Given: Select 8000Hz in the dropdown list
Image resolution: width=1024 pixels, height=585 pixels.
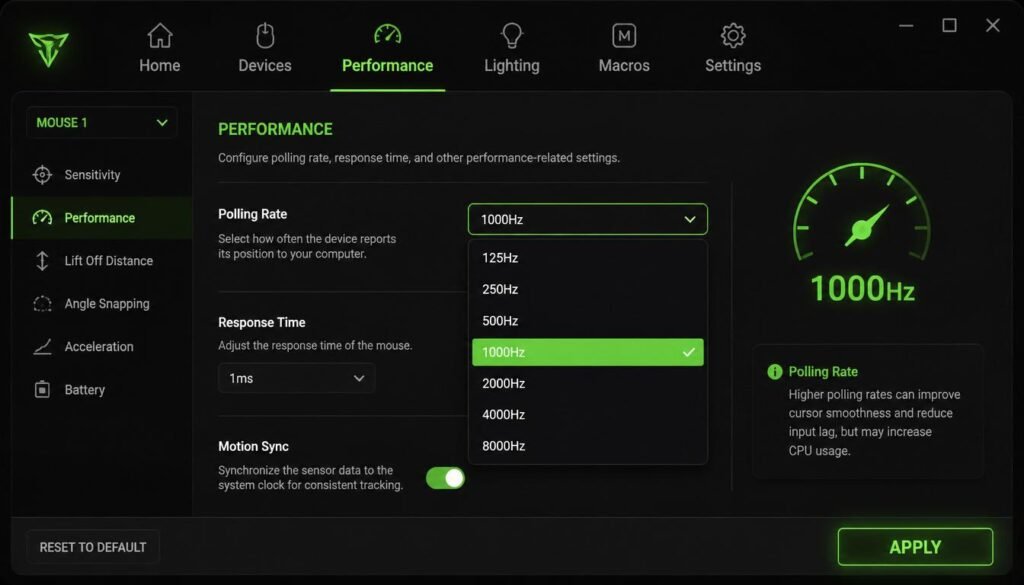Looking at the screenshot, I should click(588, 446).
